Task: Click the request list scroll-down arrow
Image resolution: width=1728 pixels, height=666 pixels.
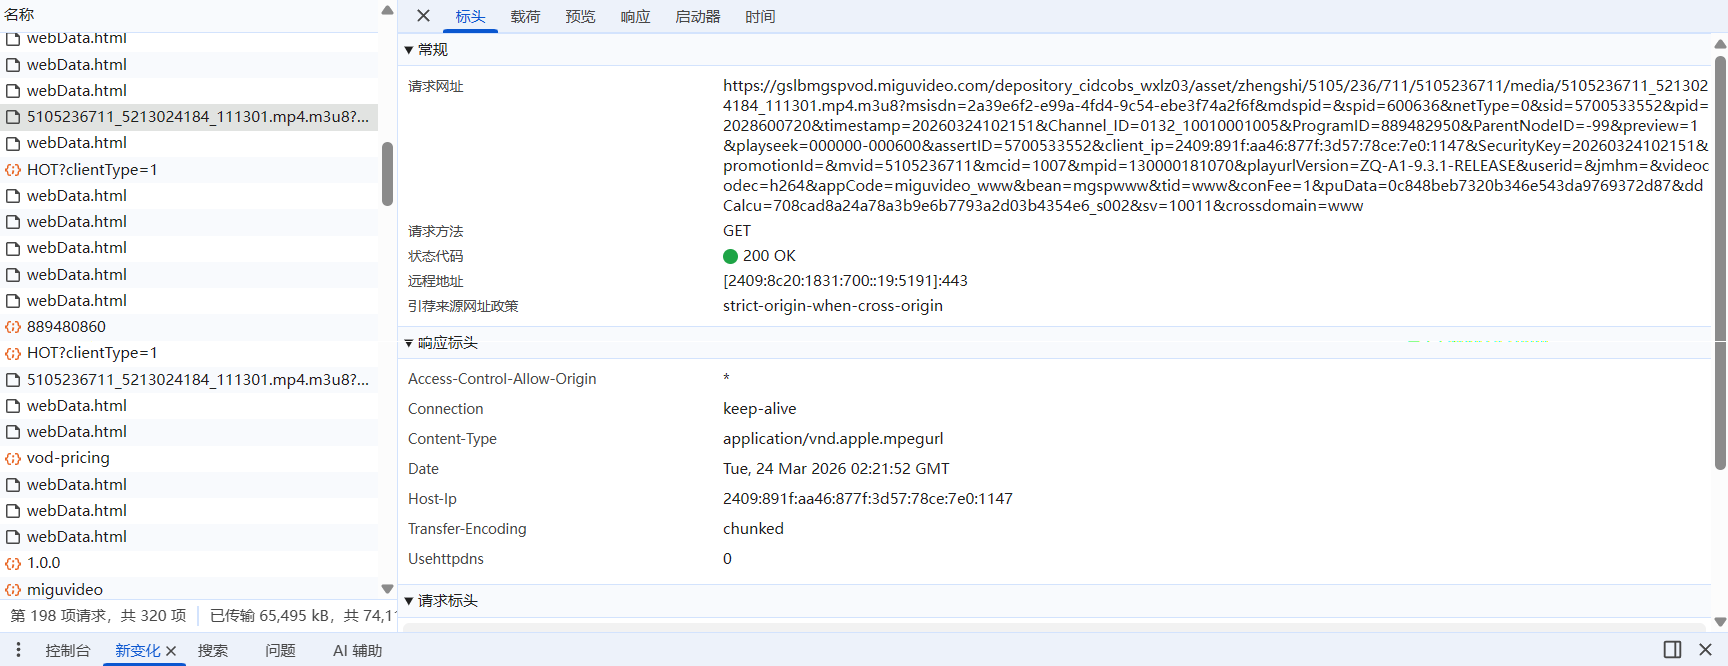Action: [387, 589]
